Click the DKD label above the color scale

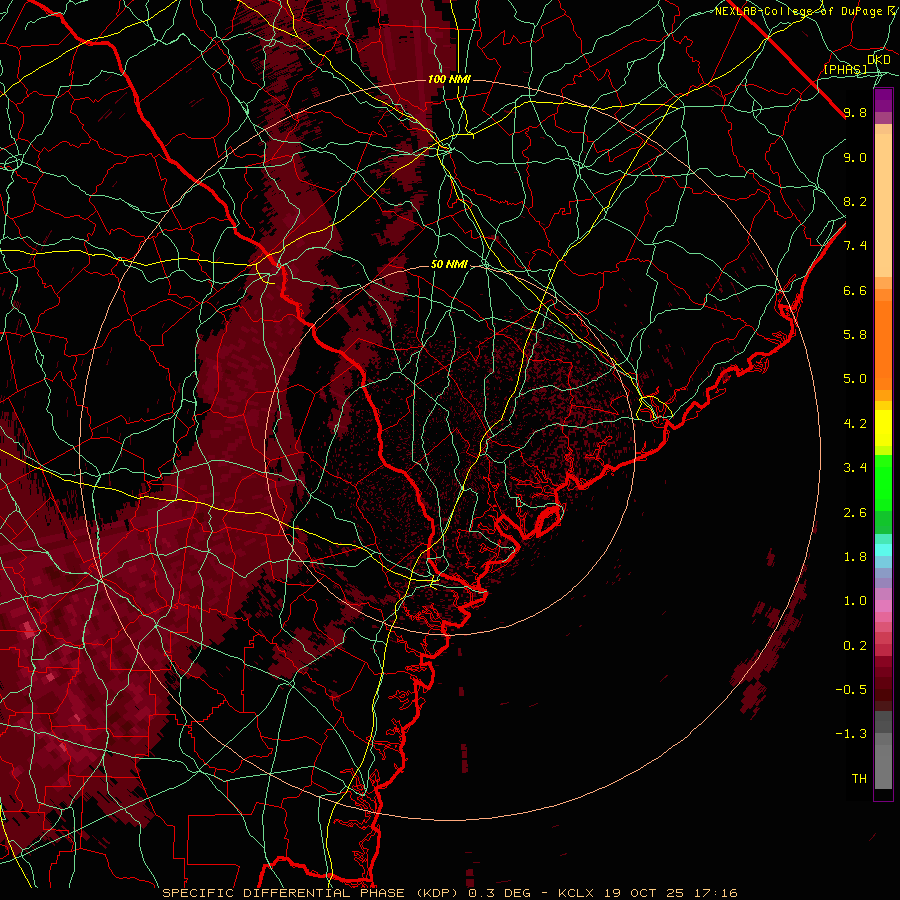pyautogui.click(x=879, y=60)
